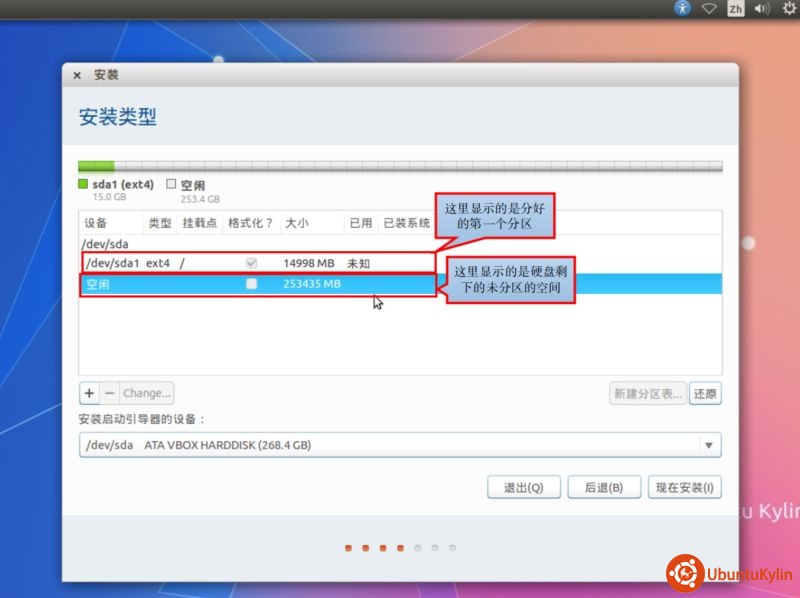Close the installer window with X
The height and width of the screenshot is (598, 800).
pyautogui.click(x=78, y=75)
